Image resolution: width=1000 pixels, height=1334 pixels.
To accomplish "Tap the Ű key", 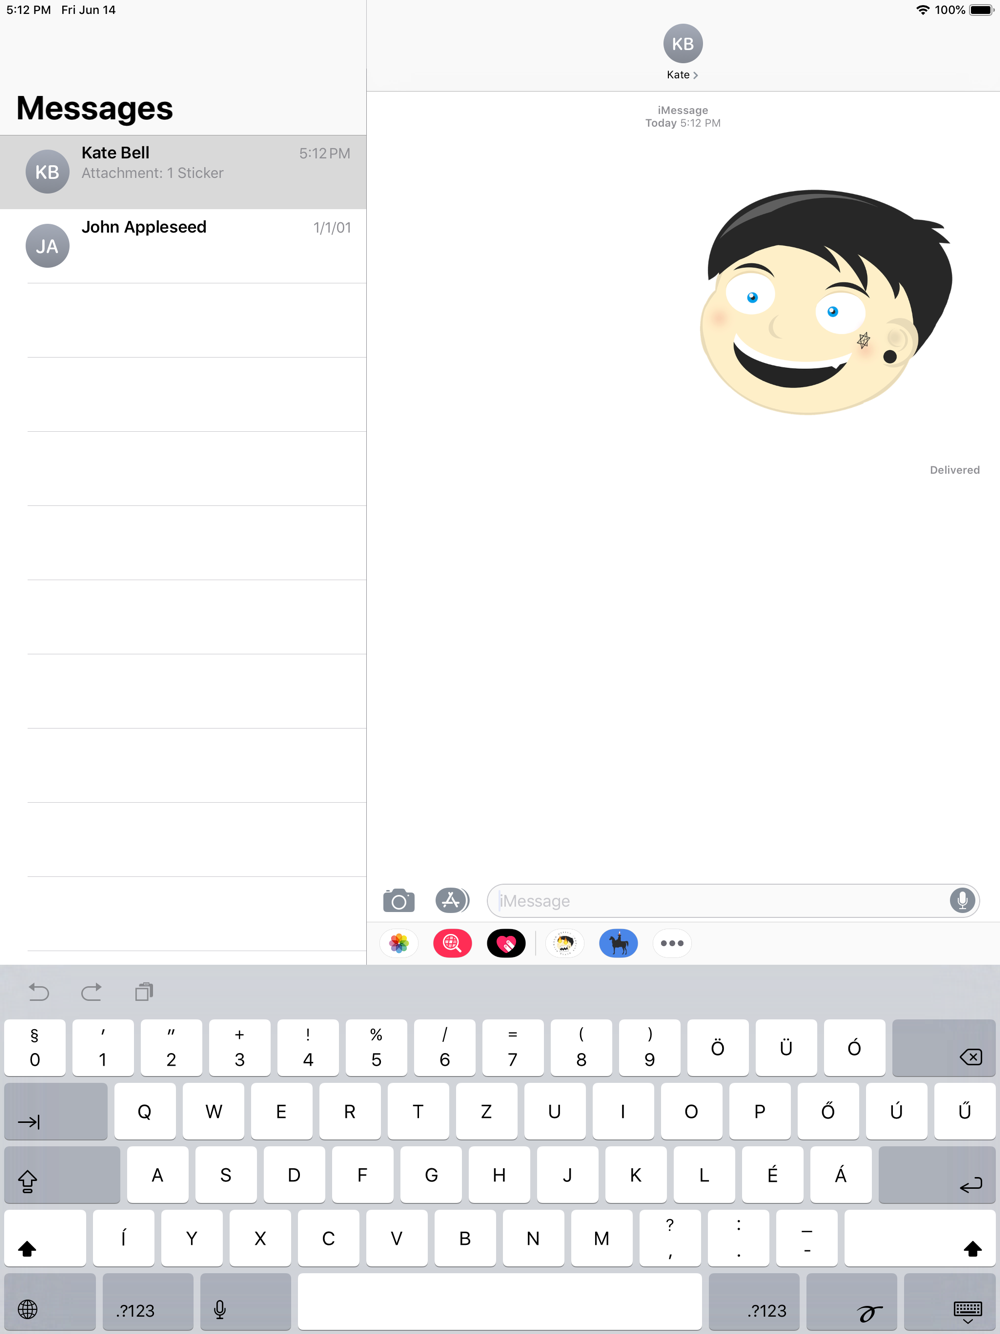I will tap(965, 1111).
